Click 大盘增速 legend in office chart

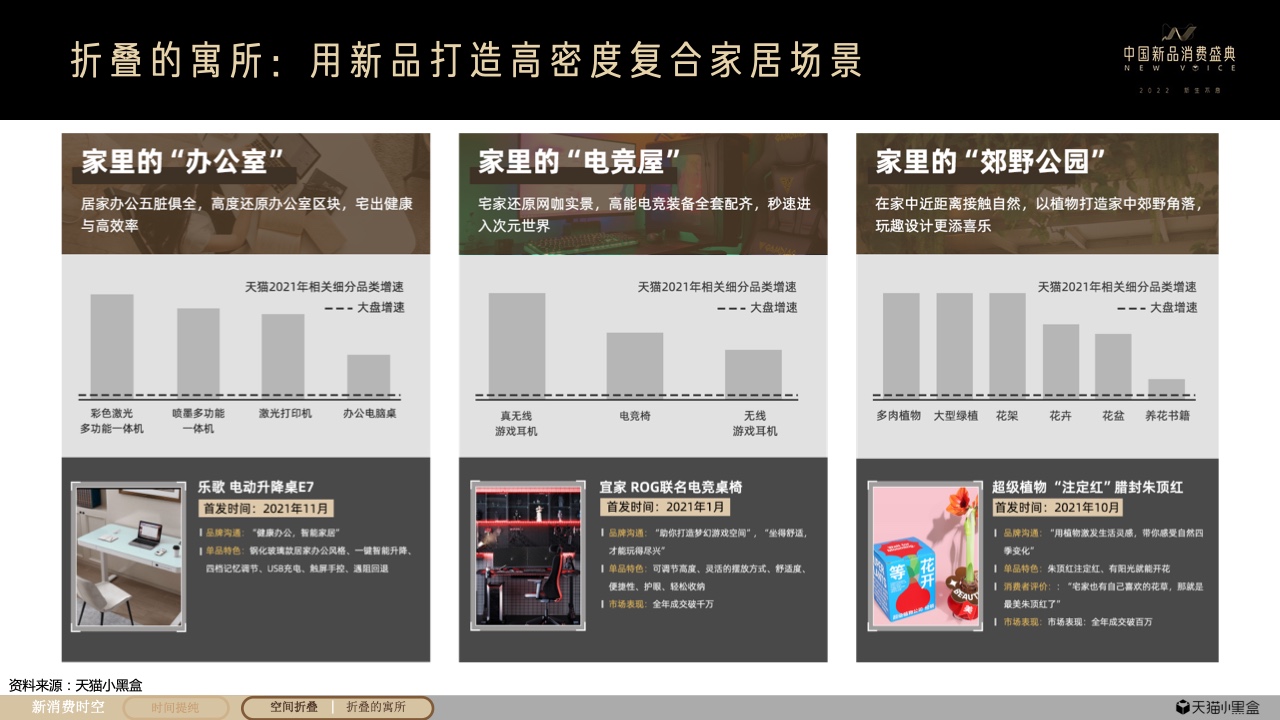pos(365,308)
